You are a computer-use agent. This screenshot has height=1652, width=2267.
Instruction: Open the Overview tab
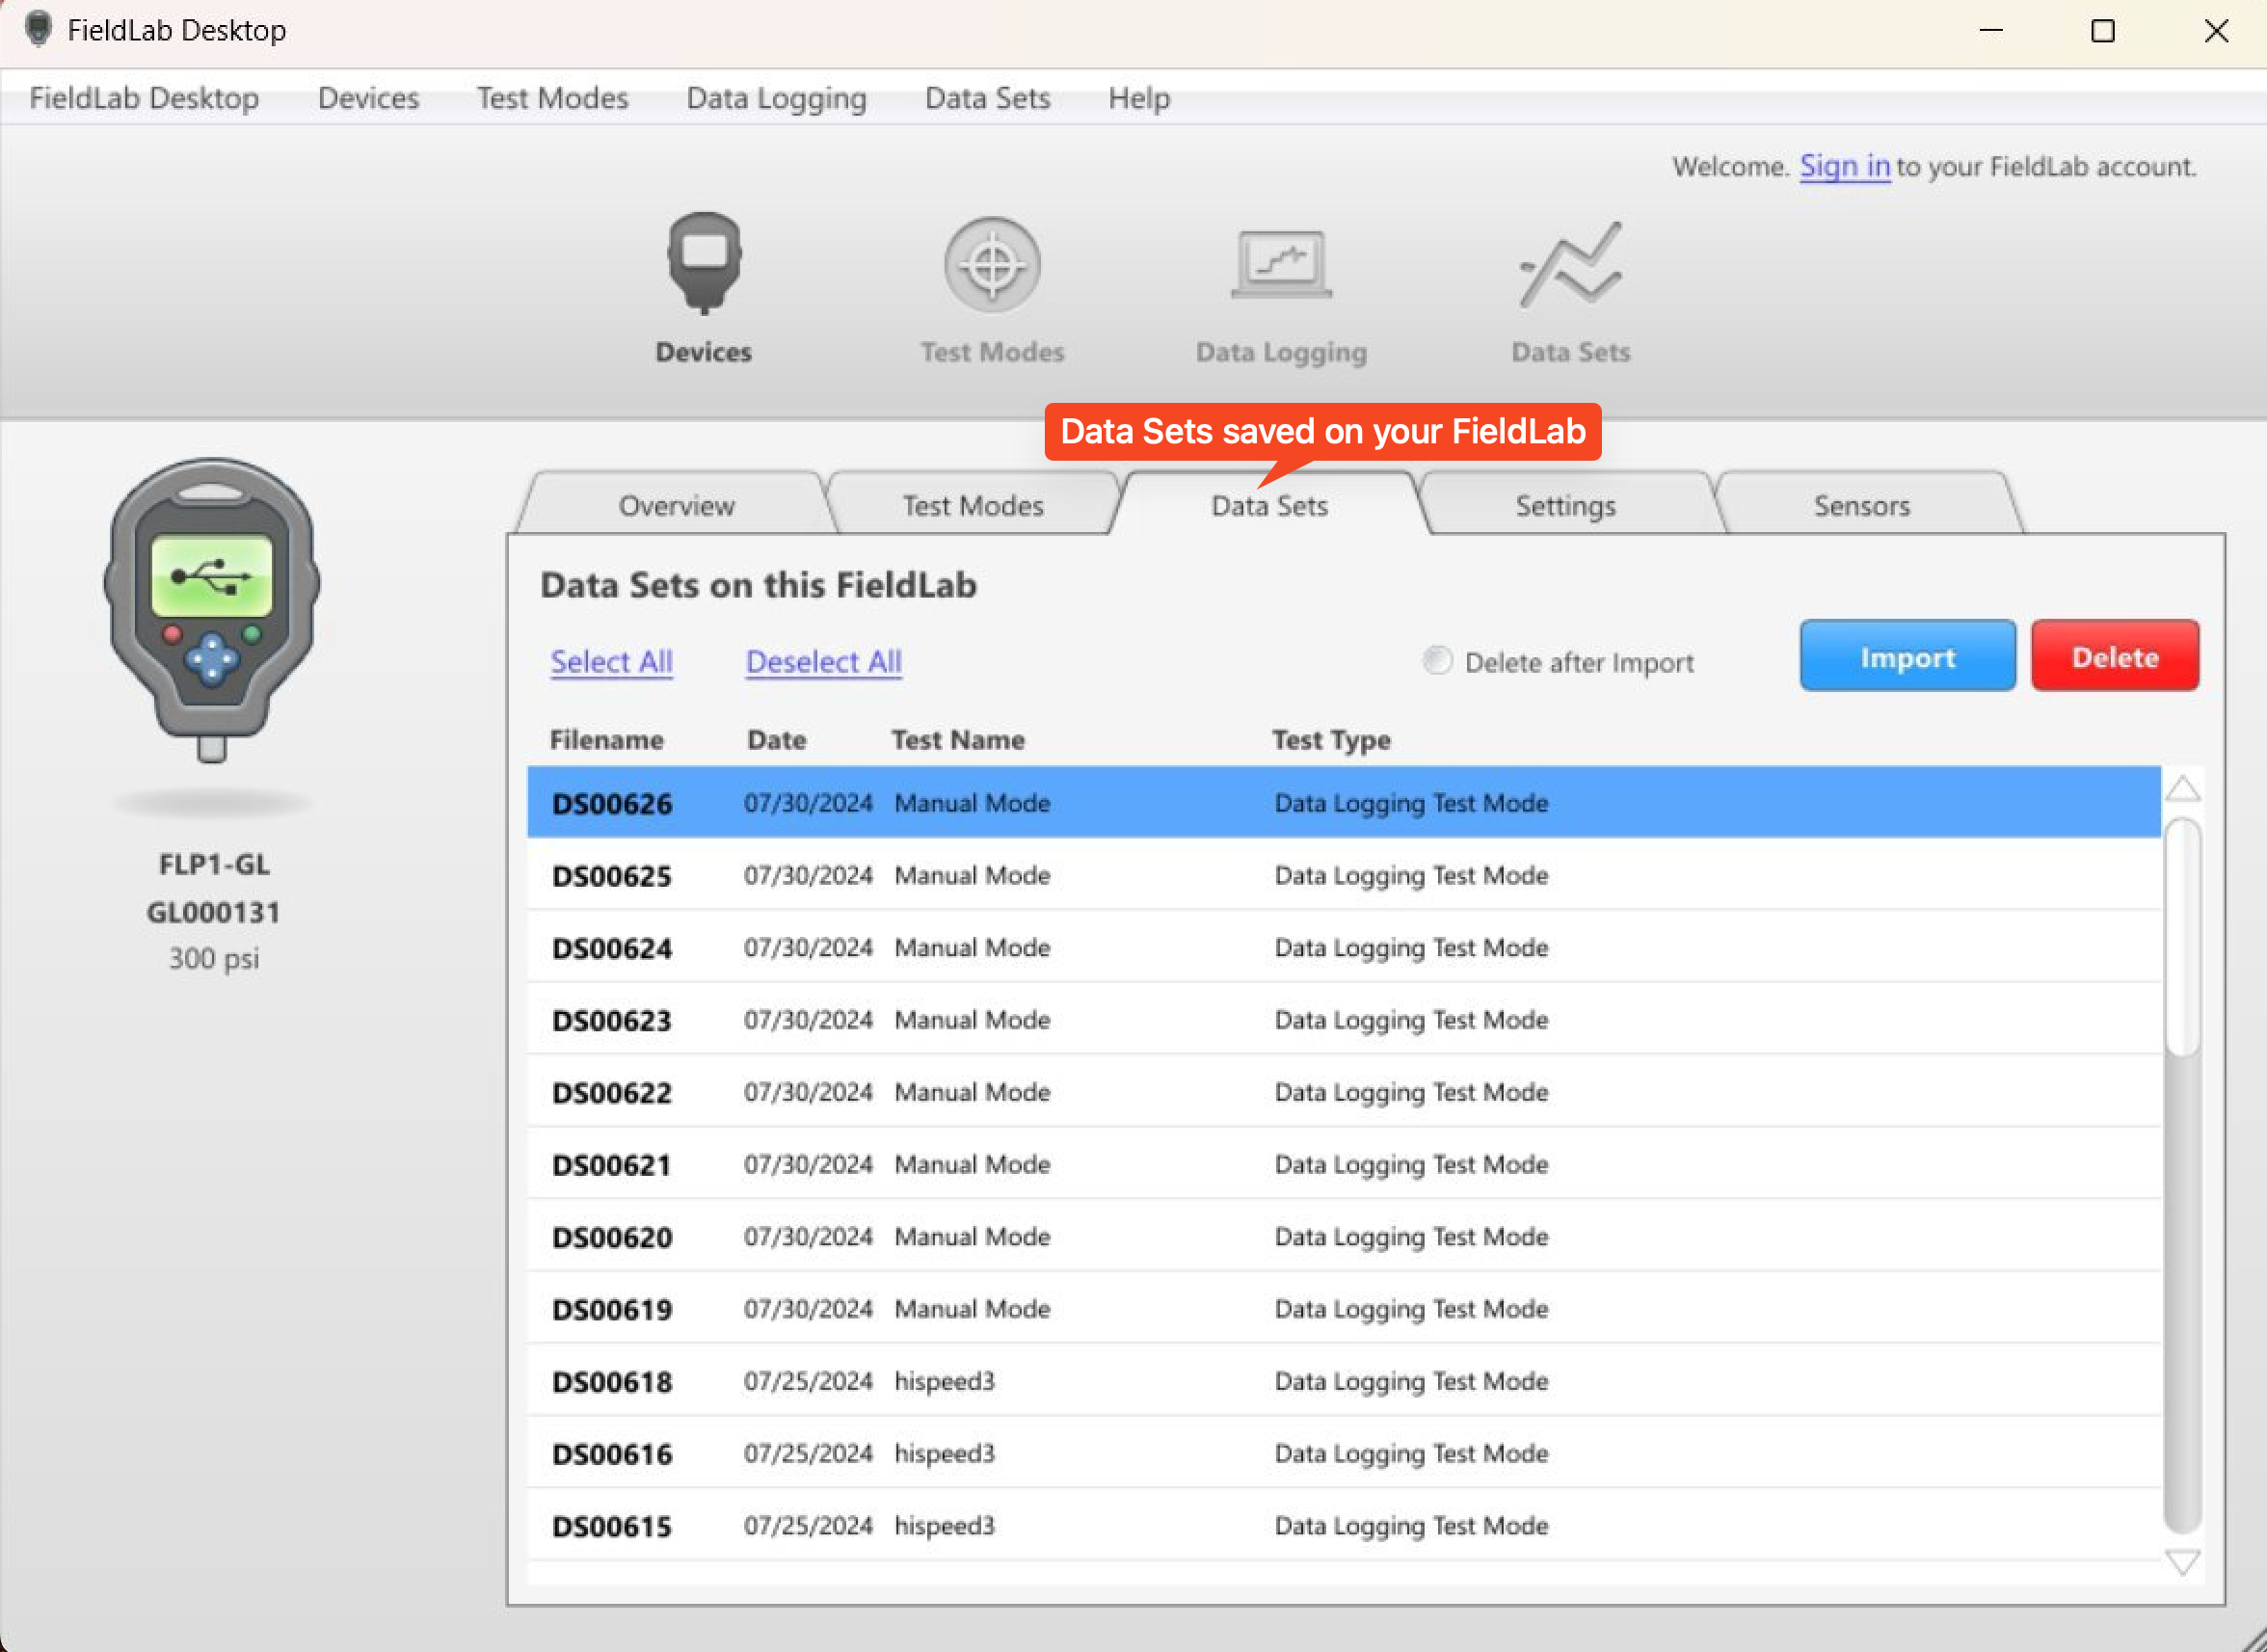coord(676,505)
